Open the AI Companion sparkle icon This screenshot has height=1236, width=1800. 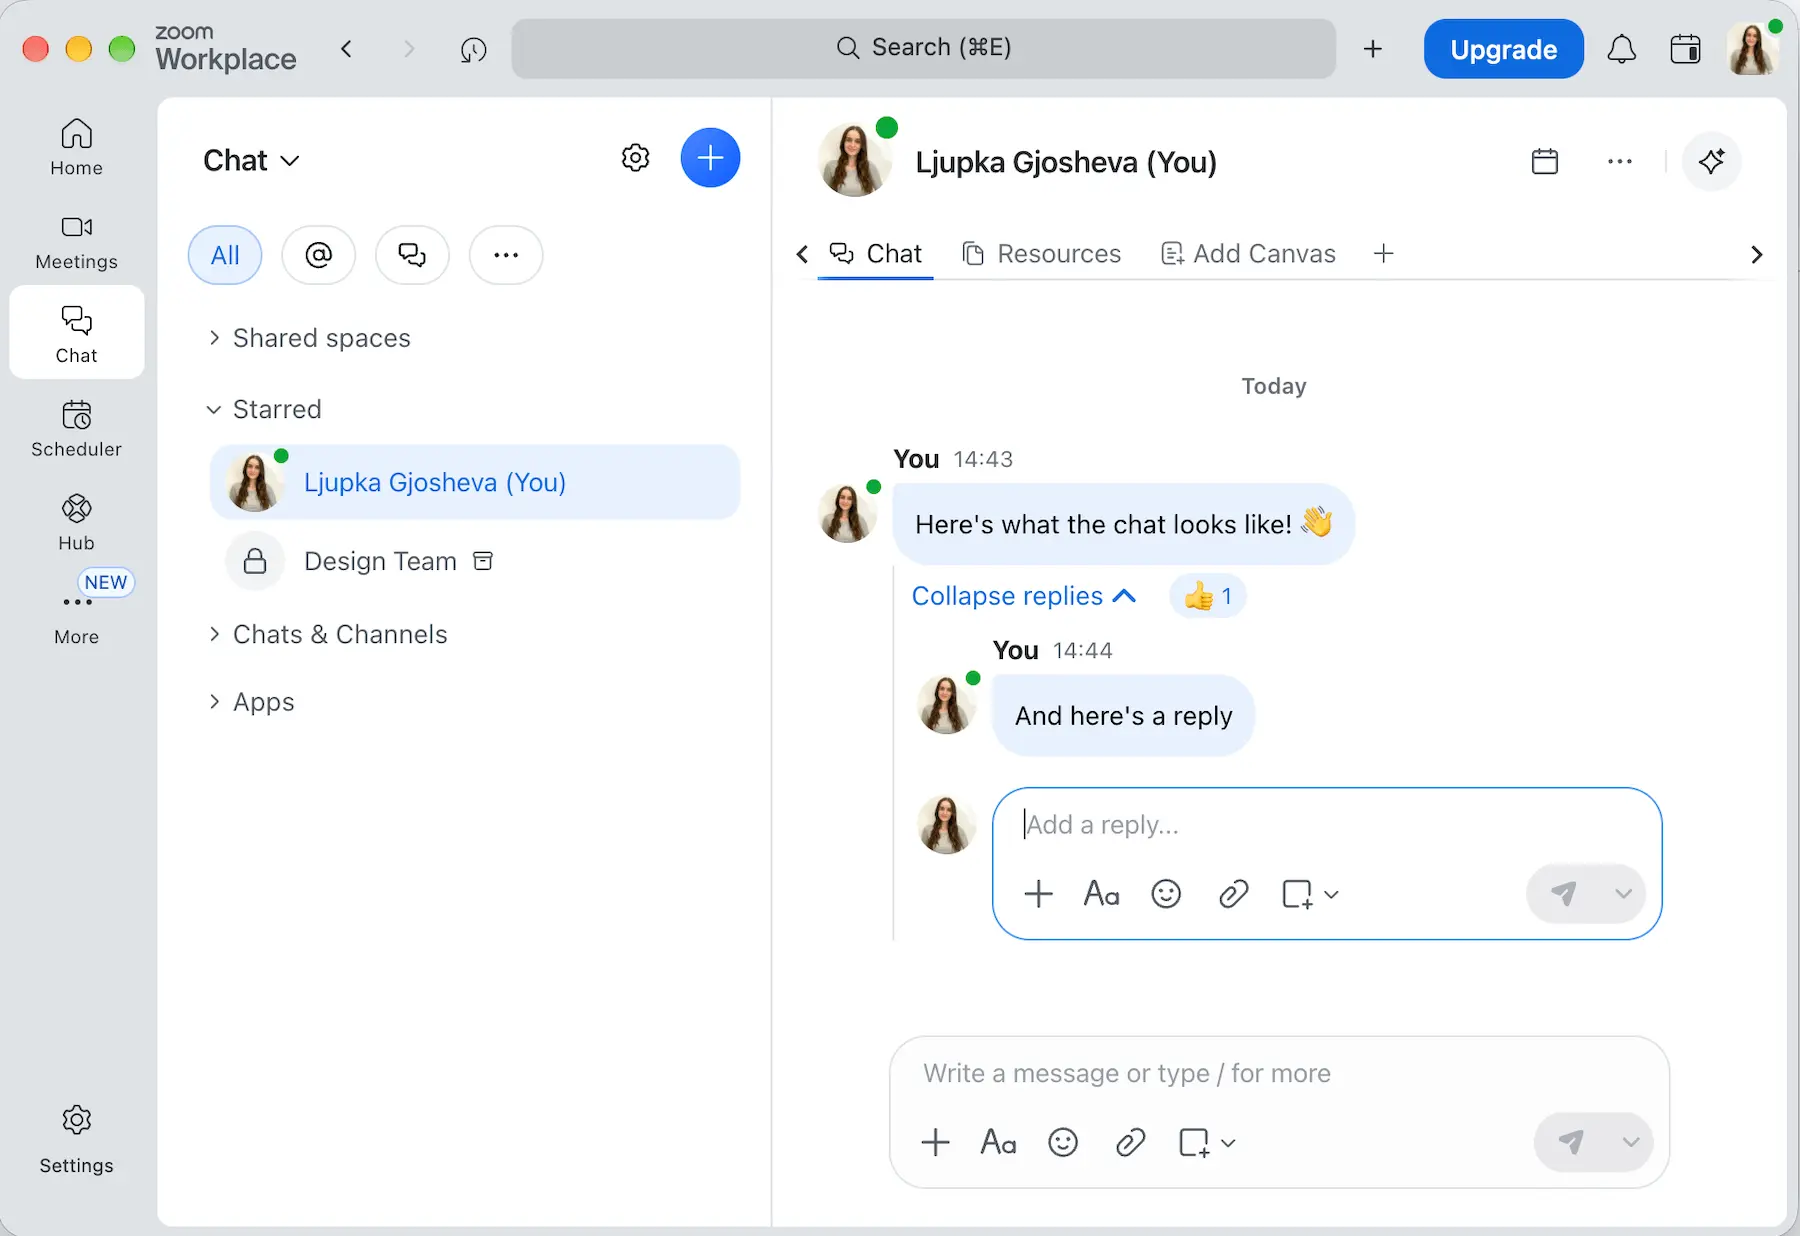tap(1711, 161)
